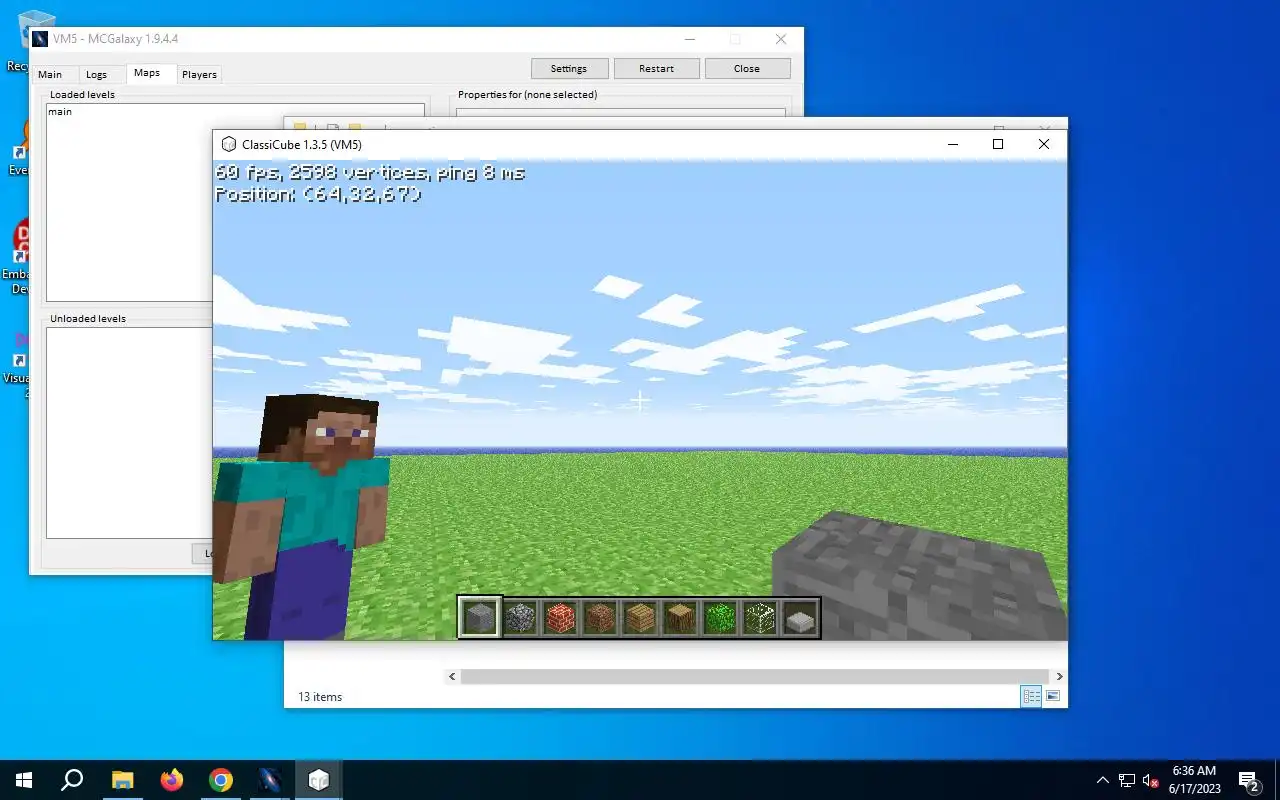This screenshot has height=800, width=1280.
Task: Select 'main' in Loaded levels list
Action: point(60,112)
